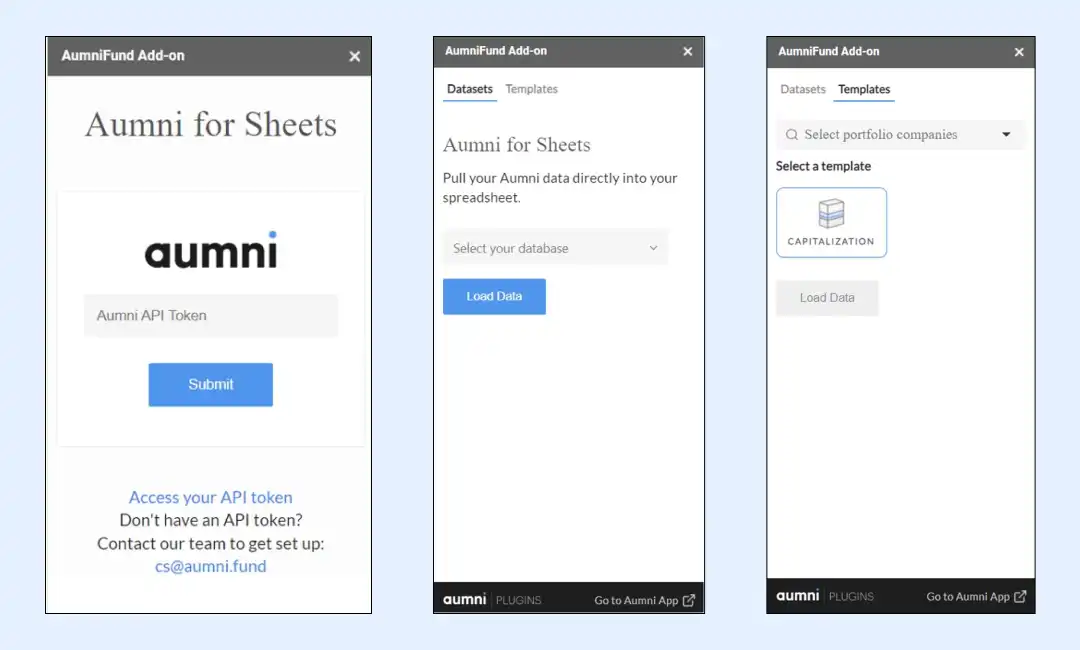Close the first AumniFund Add-on login panel
The height and width of the screenshot is (650, 1080).
(355, 56)
